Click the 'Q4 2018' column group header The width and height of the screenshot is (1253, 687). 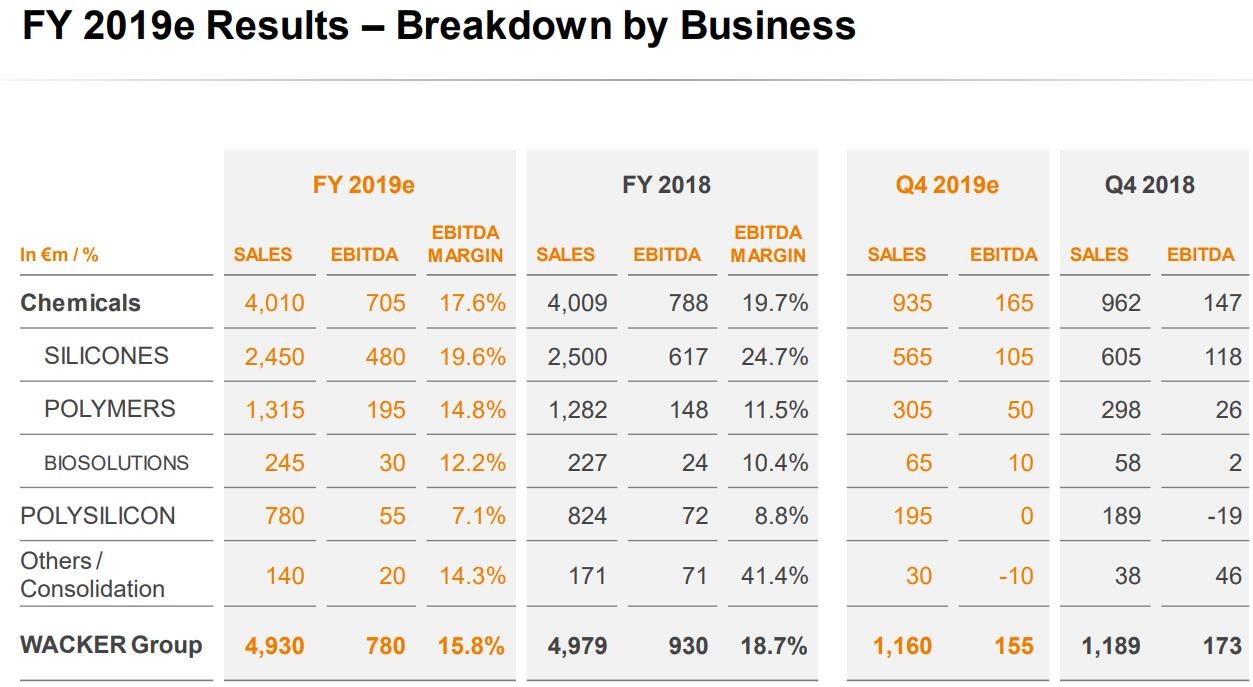point(1150,185)
